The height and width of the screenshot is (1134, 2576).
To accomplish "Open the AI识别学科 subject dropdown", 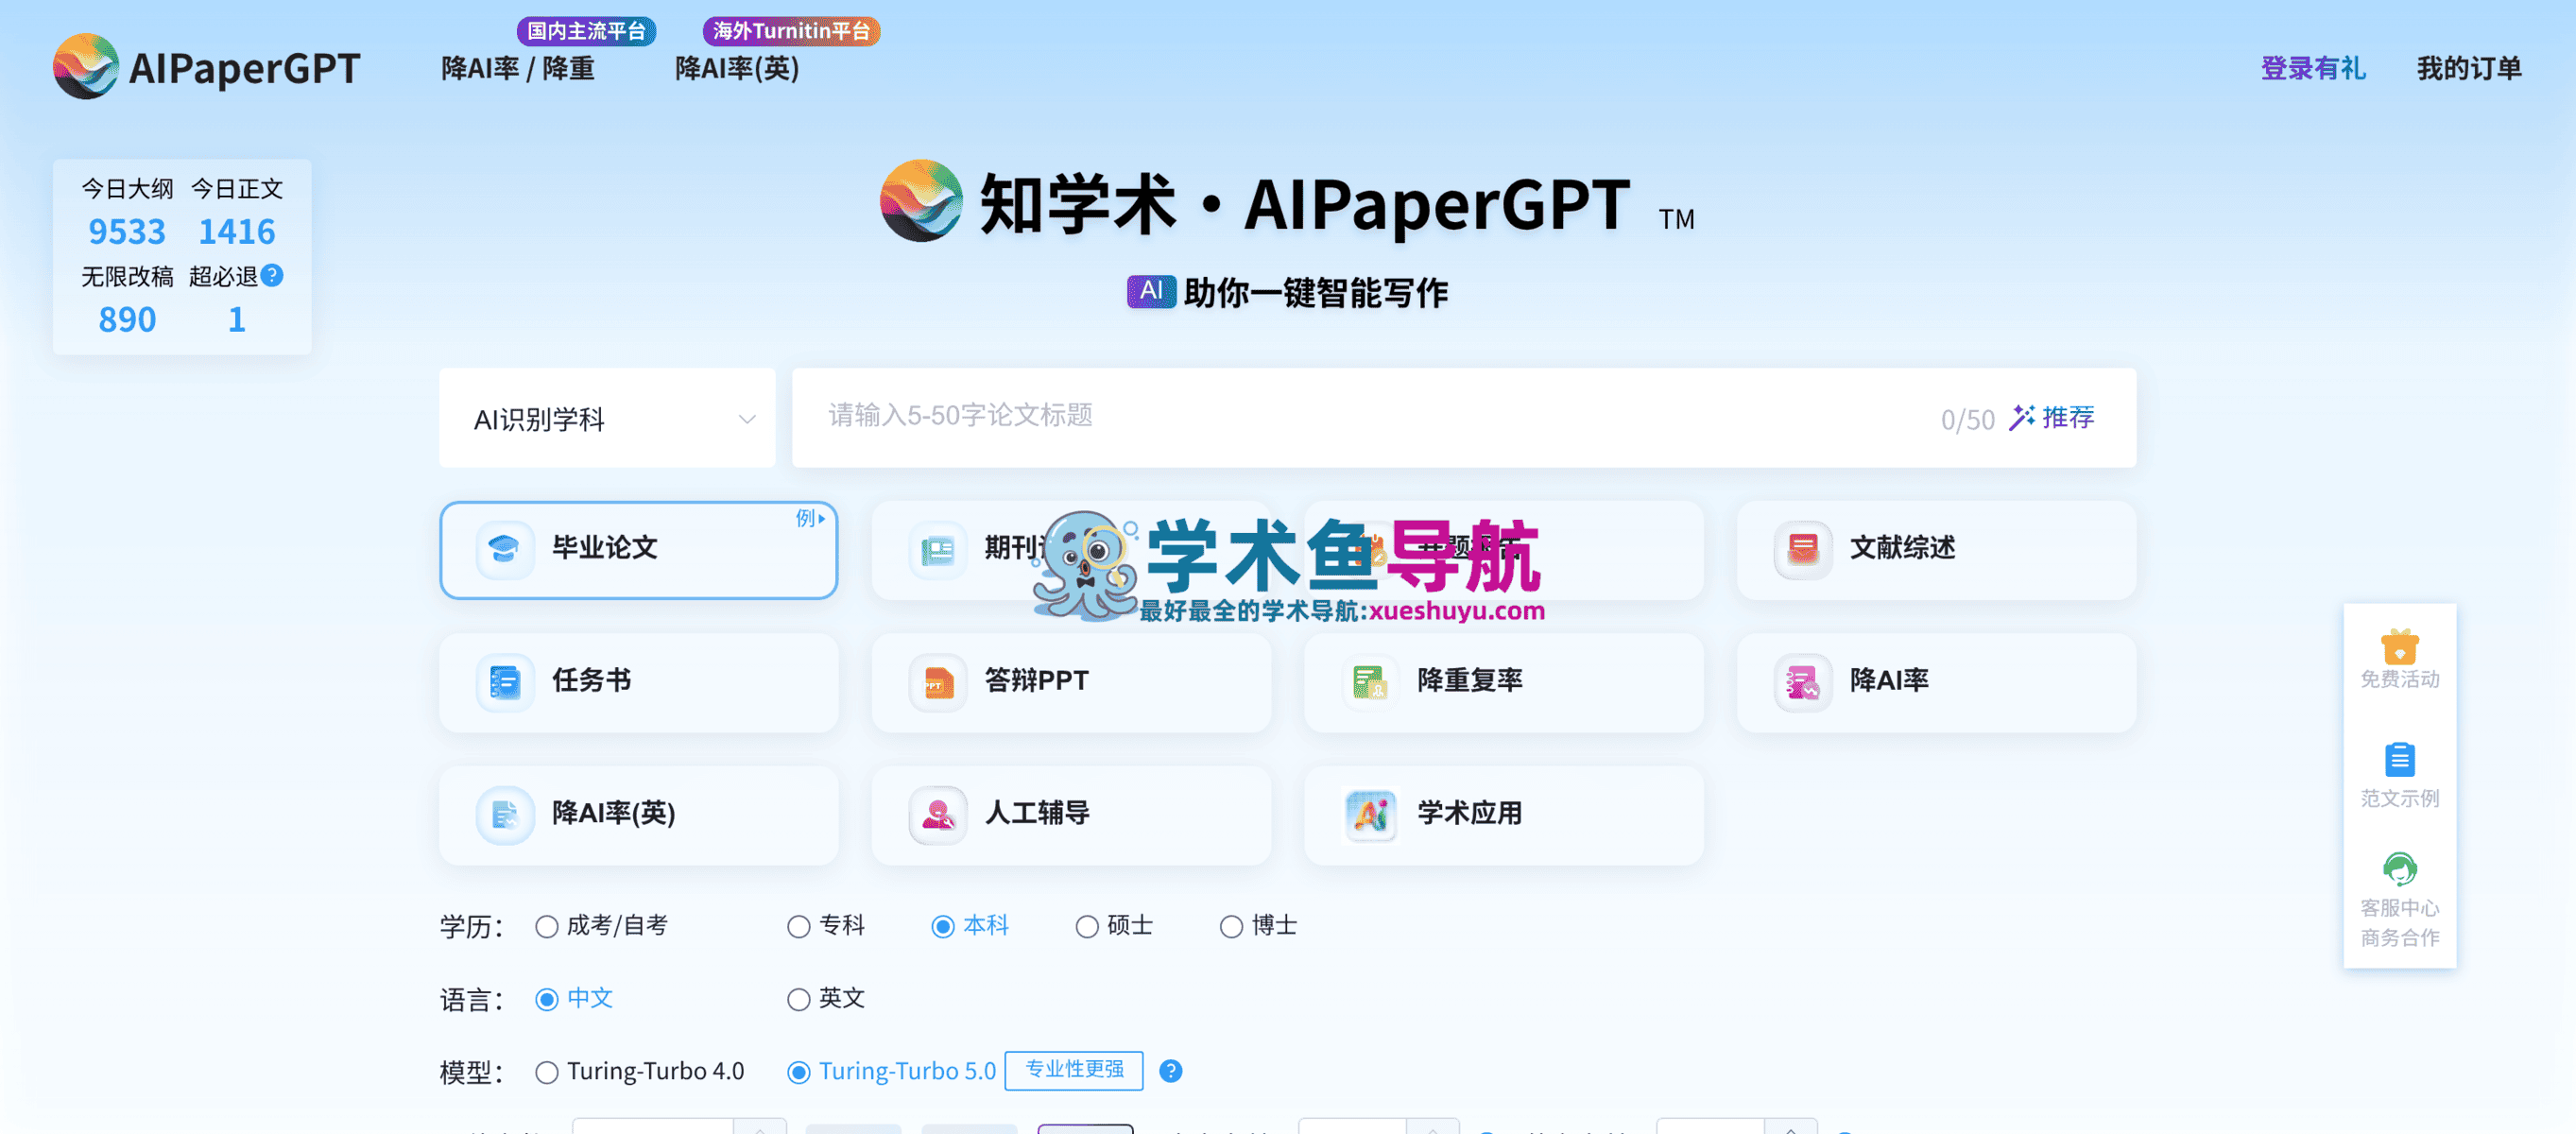I will click(x=607, y=418).
